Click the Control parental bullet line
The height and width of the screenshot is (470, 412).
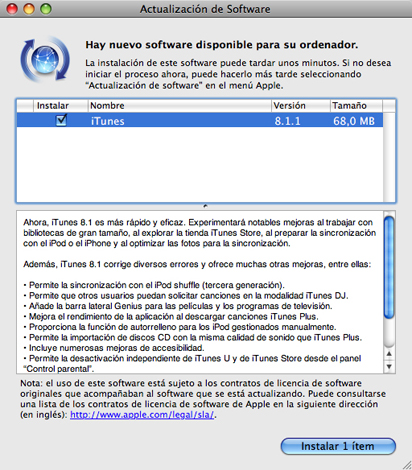coord(192,364)
